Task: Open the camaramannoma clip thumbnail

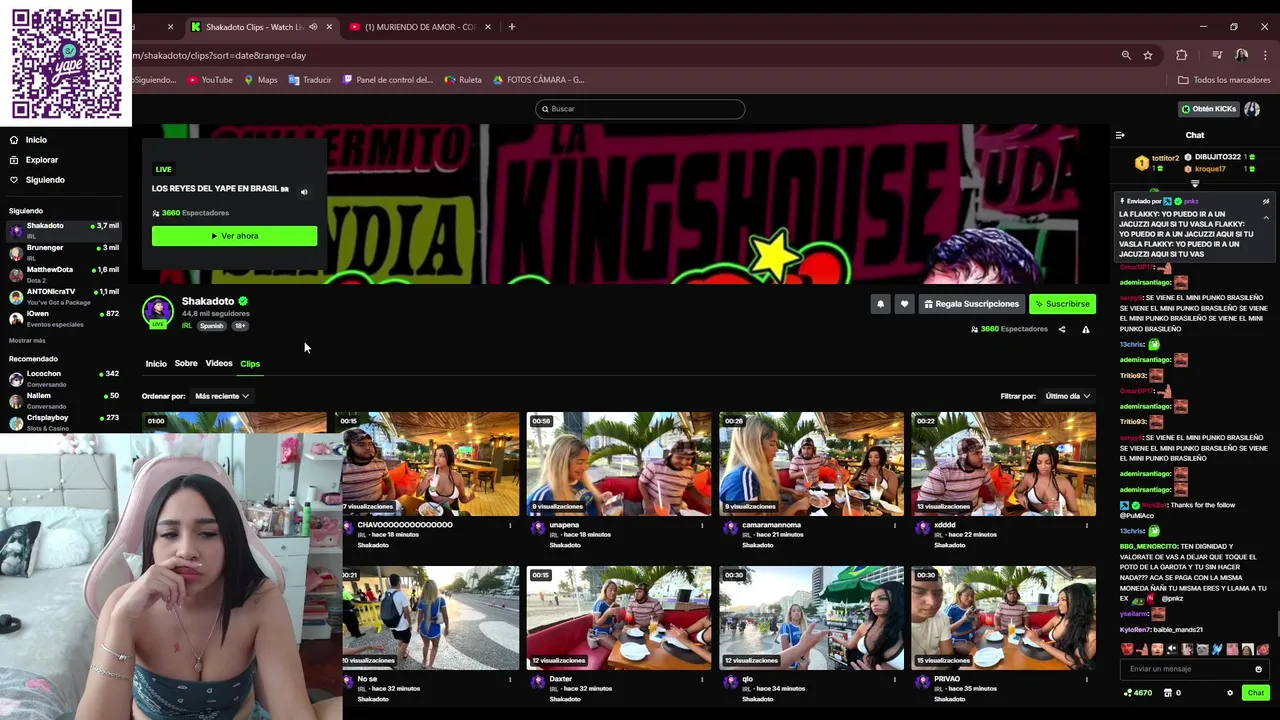Action: point(811,464)
